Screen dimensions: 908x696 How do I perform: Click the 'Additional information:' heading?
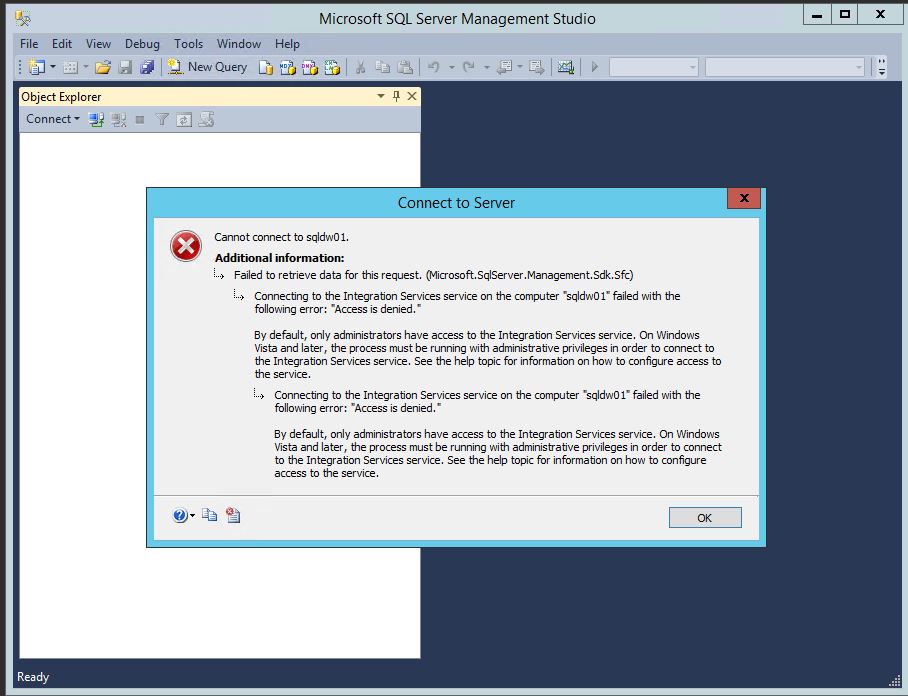pos(280,258)
